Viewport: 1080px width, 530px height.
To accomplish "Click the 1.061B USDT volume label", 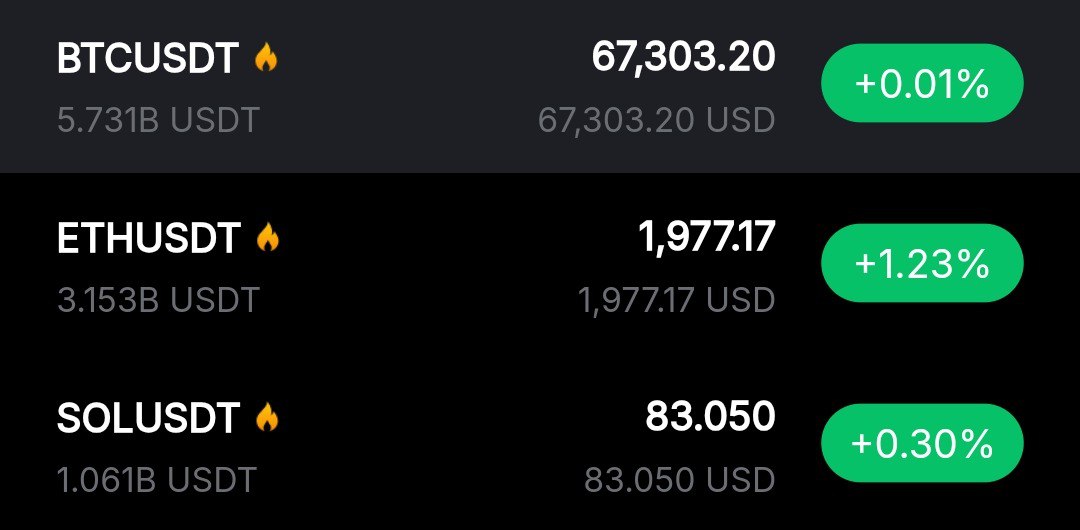I will tap(157, 478).
